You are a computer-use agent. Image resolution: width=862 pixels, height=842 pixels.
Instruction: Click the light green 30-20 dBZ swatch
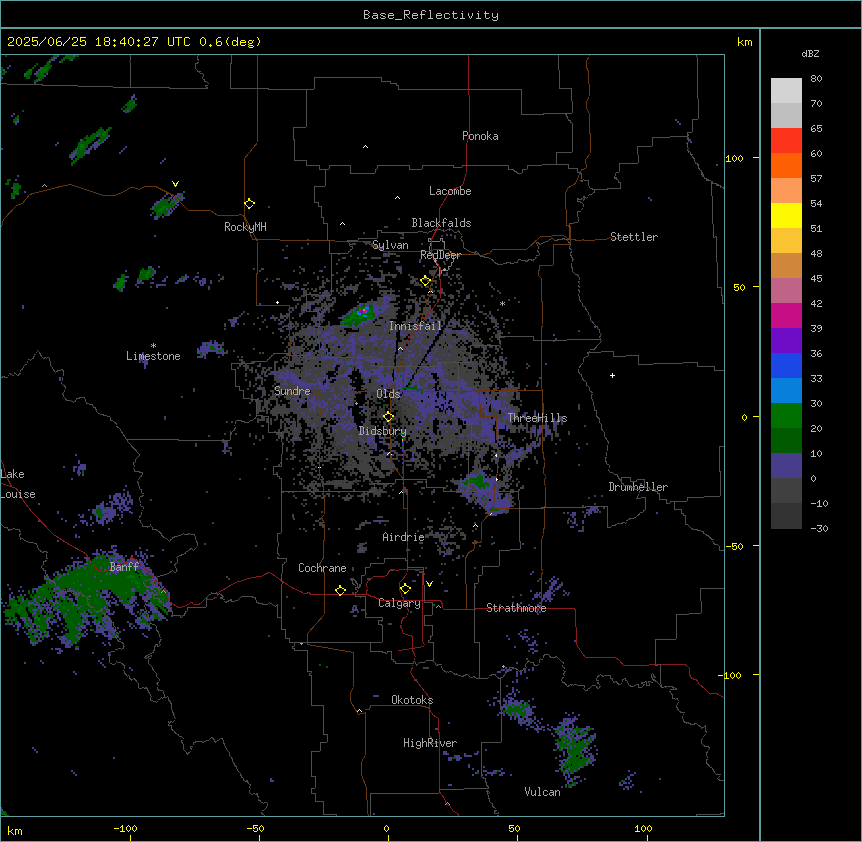[x=786, y=416]
